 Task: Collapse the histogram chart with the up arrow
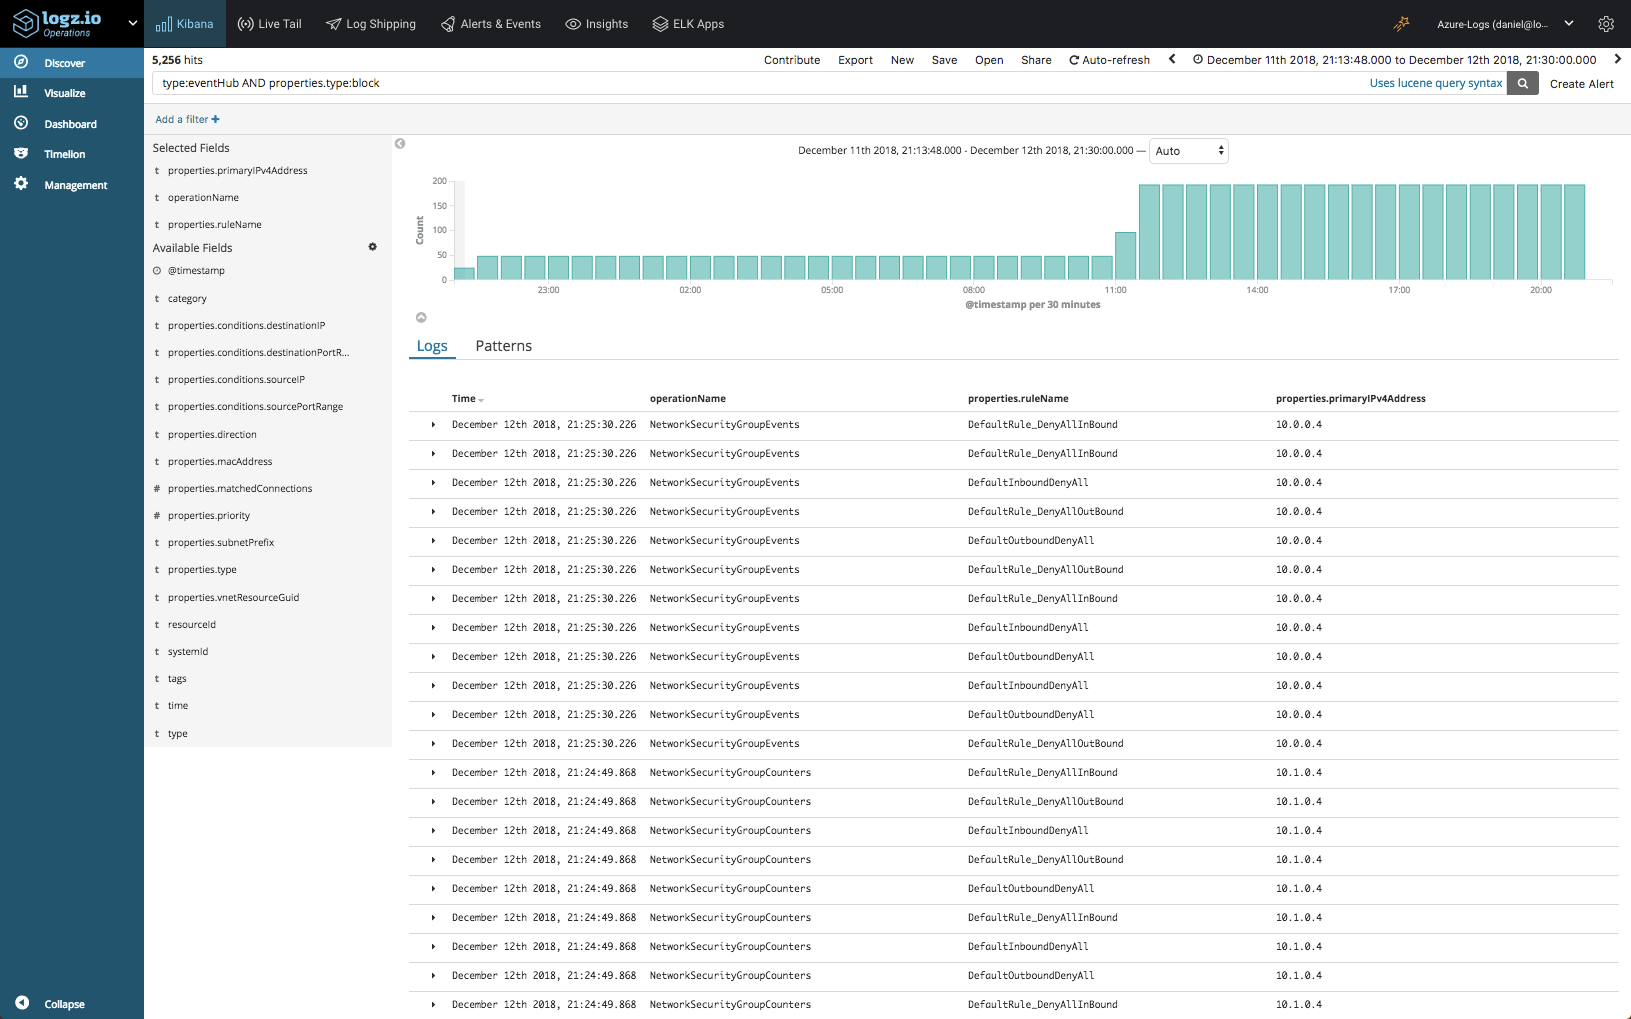coord(421,318)
